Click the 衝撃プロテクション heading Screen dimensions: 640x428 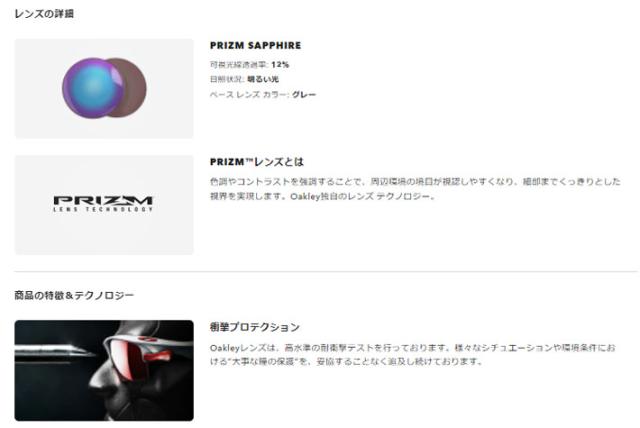click(x=255, y=327)
